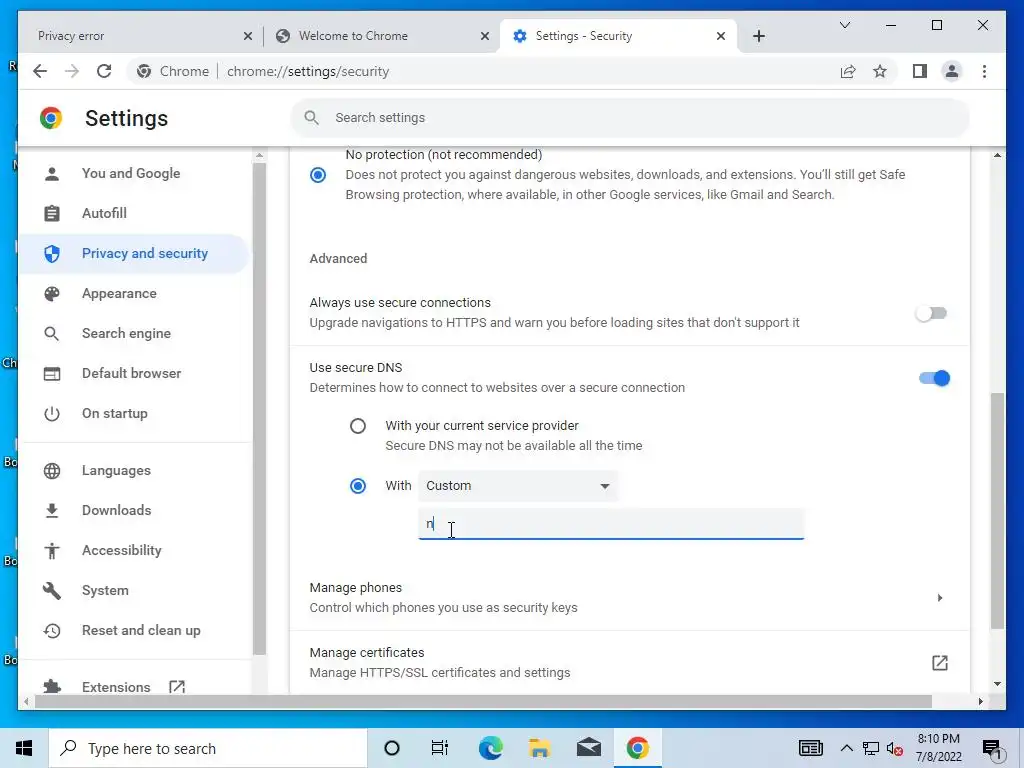Open Task View on the taskbar
1024x768 pixels.
pos(440,748)
